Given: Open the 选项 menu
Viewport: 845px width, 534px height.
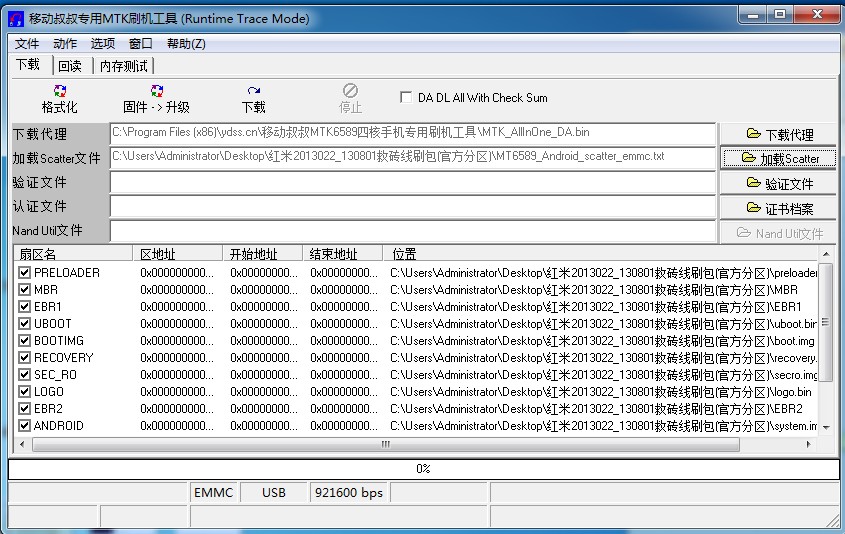Looking at the screenshot, I should pos(102,44).
